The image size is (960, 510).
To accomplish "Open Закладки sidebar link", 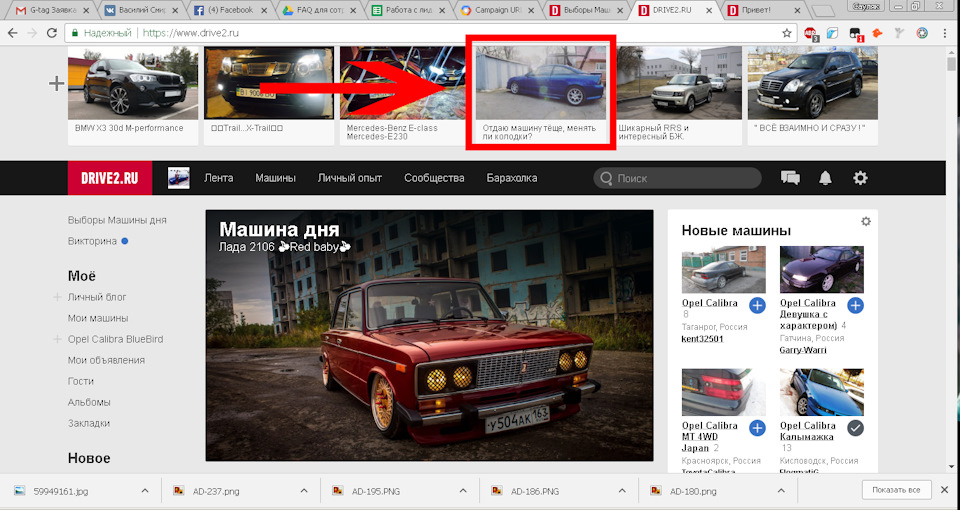I will (89, 423).
